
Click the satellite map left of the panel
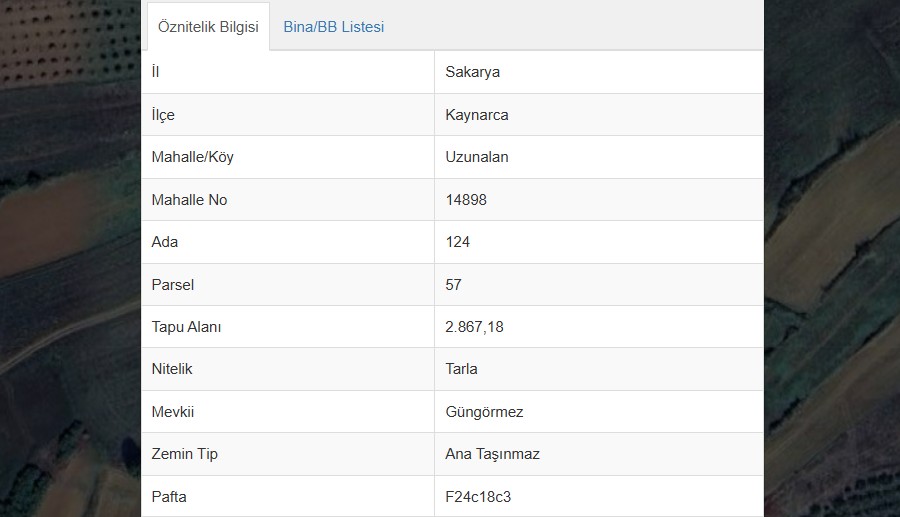pyautogui.click(x=70, y=258)
